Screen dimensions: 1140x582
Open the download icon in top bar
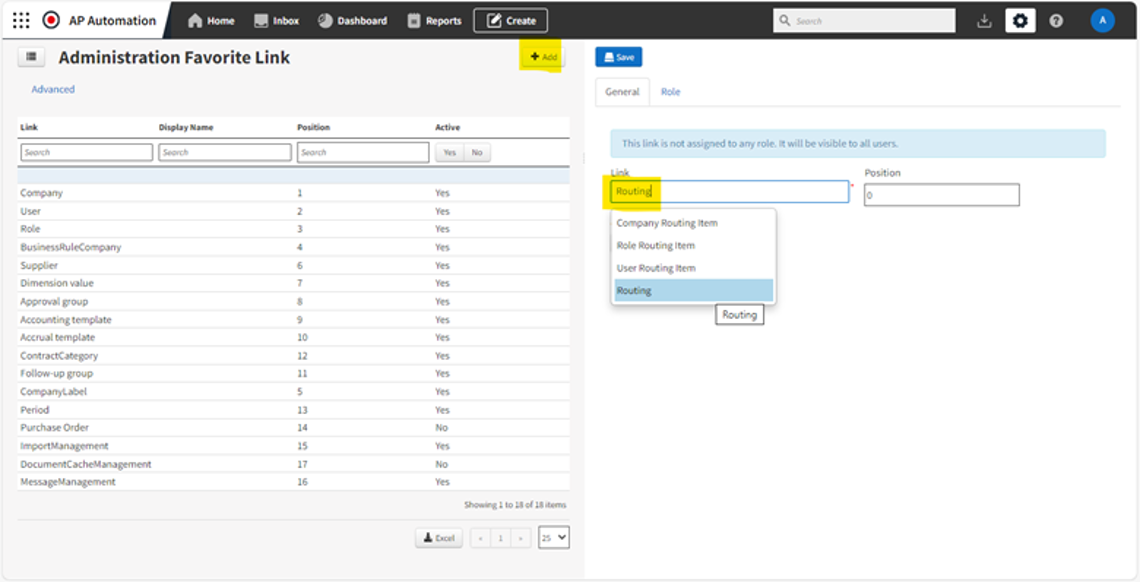(984, 20)
